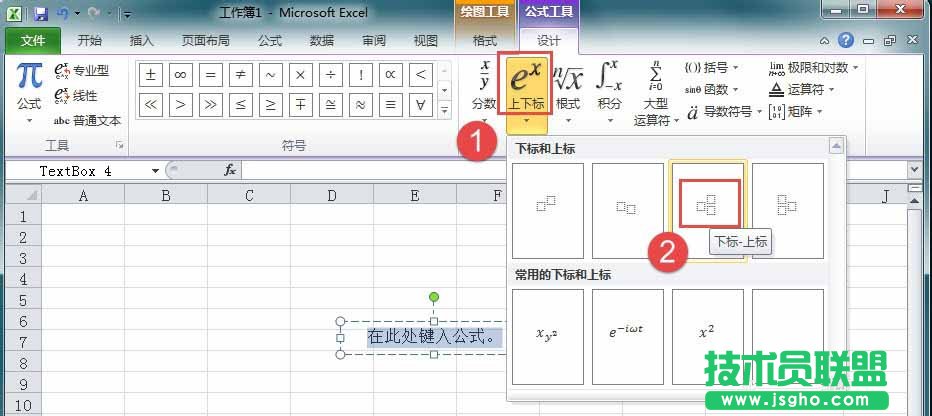
Task: Switch to Page Layout (页面布局) tab
Action: coord(205,40)
